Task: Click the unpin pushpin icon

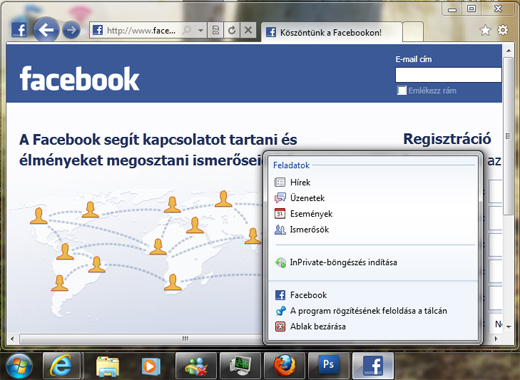Action: click(280, 311)
